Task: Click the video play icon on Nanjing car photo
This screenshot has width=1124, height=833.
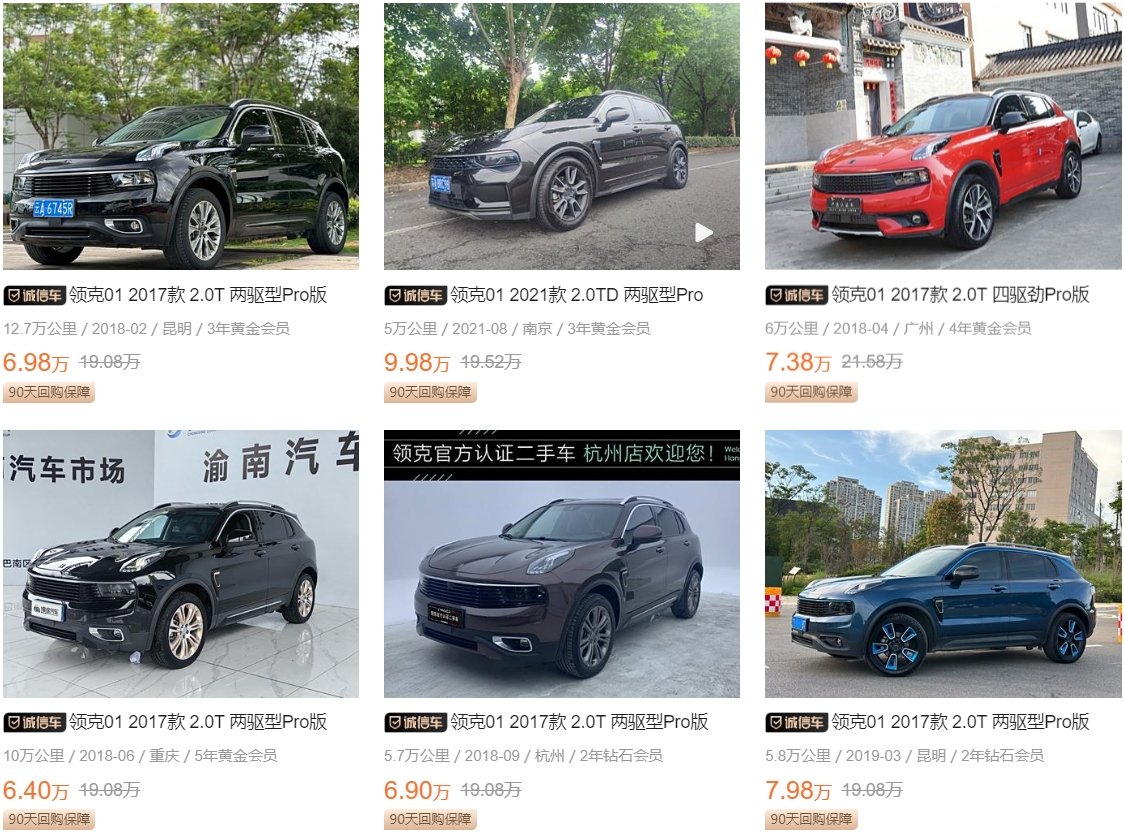Action: [704, 232]
